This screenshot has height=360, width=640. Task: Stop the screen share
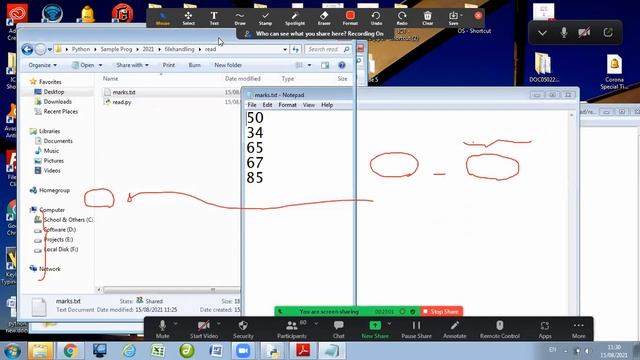pos(441,311)
